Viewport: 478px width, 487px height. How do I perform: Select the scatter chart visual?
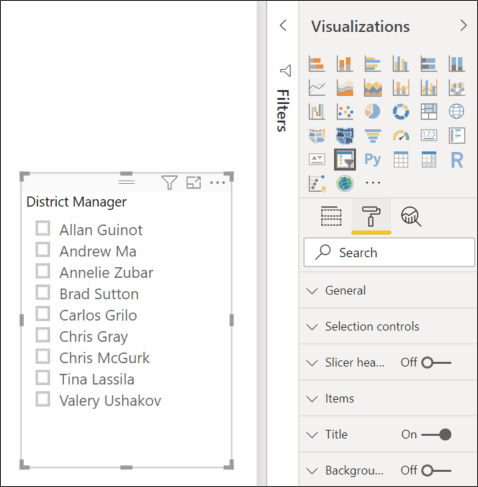coord(345,111)
